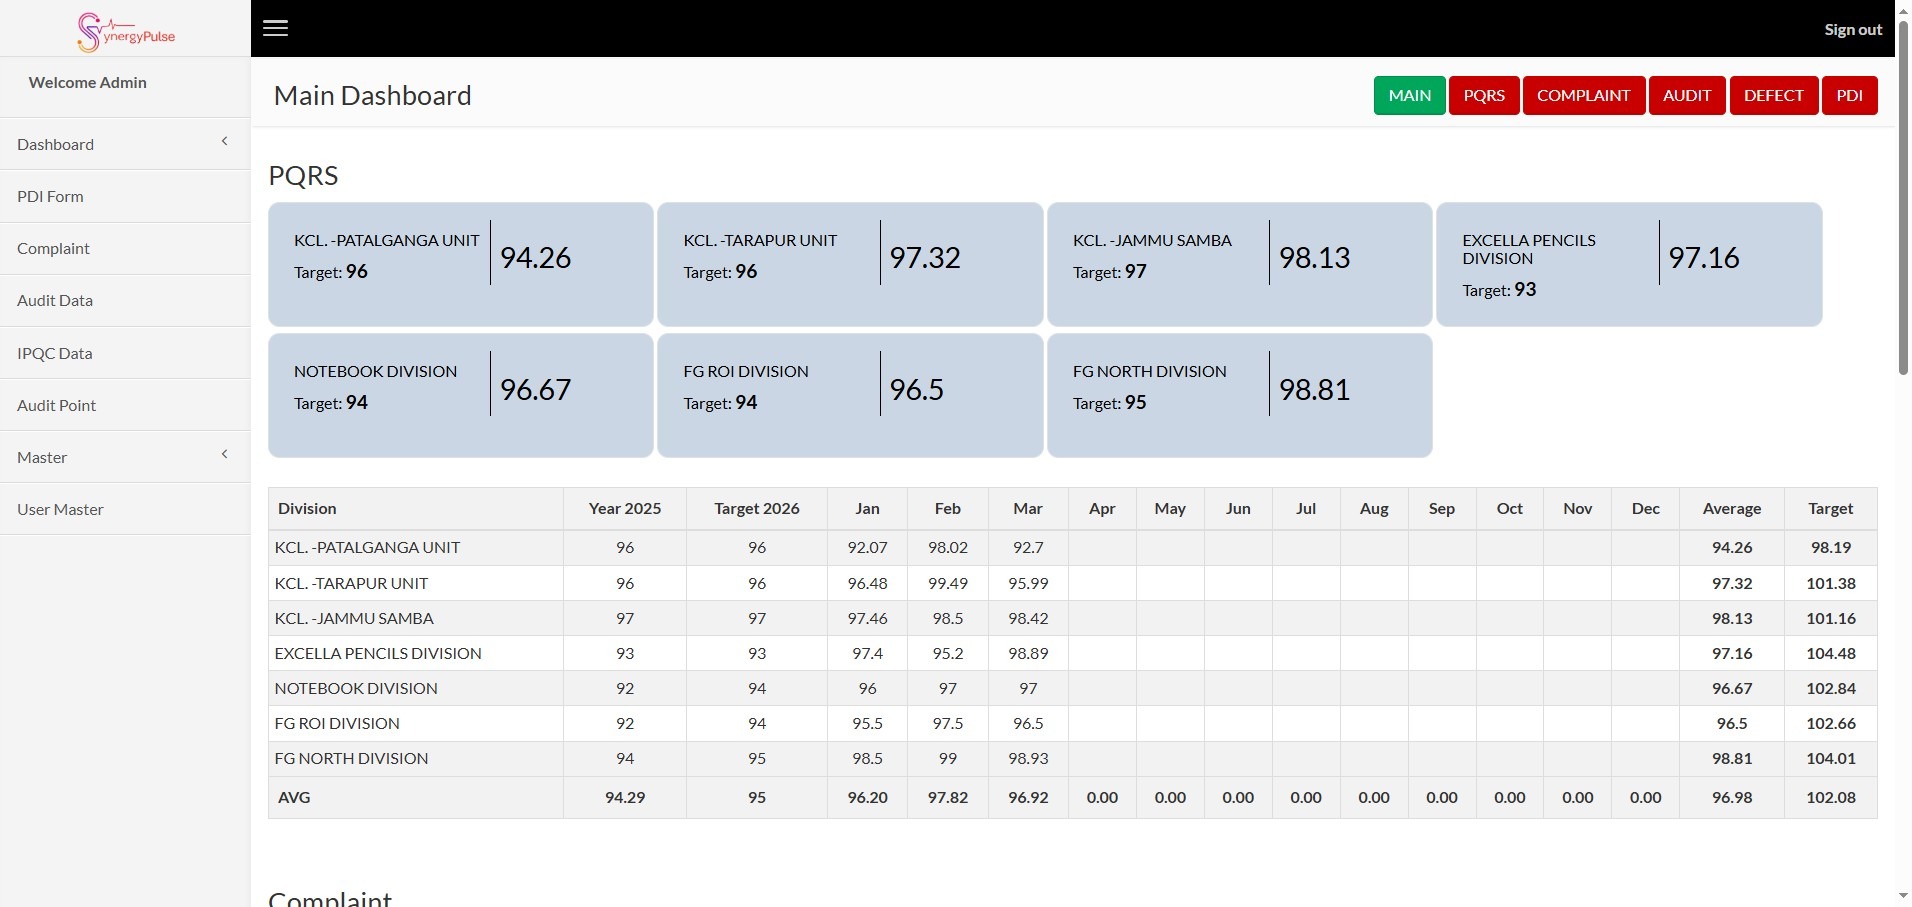Click the DEFECT button
Viewport: 1912px width, 907px height.
[x=1774, y=95]
